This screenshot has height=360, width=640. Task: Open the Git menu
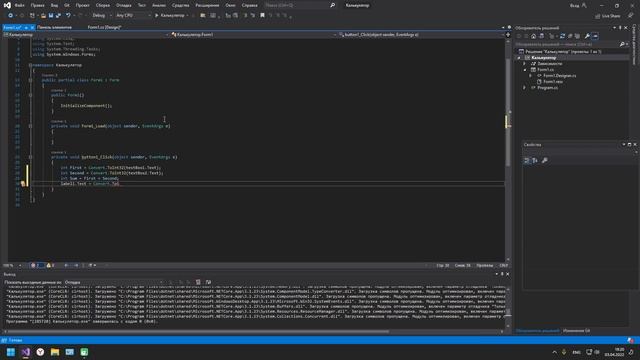(67, 5)
